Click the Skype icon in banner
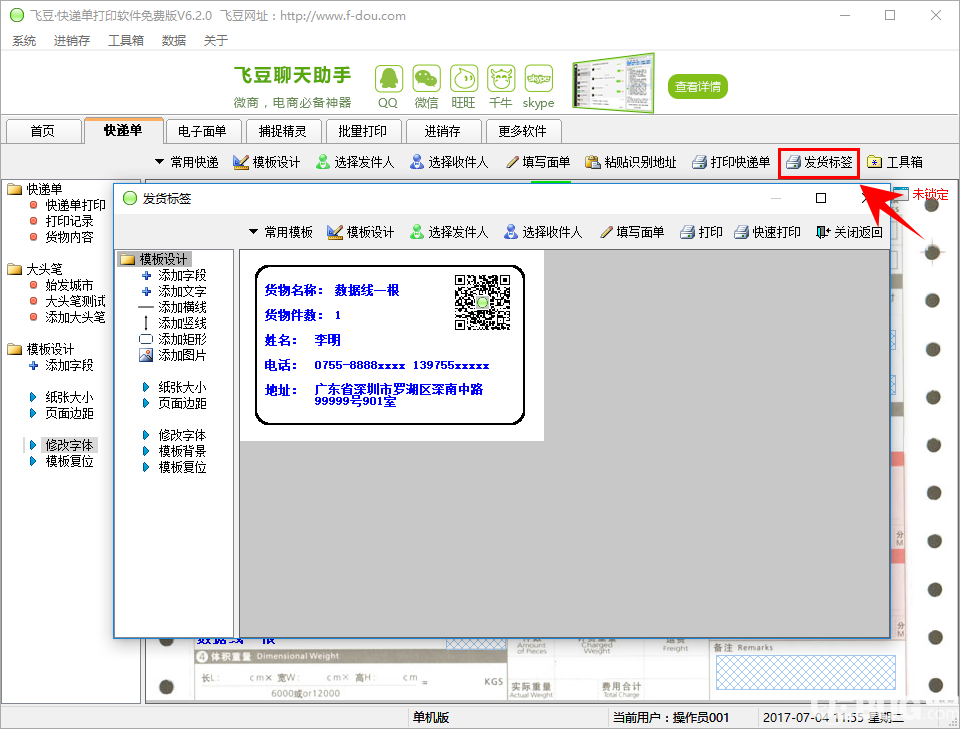This screenshot has width=960, height=729. pyautogui.click(x=539, y=79)
